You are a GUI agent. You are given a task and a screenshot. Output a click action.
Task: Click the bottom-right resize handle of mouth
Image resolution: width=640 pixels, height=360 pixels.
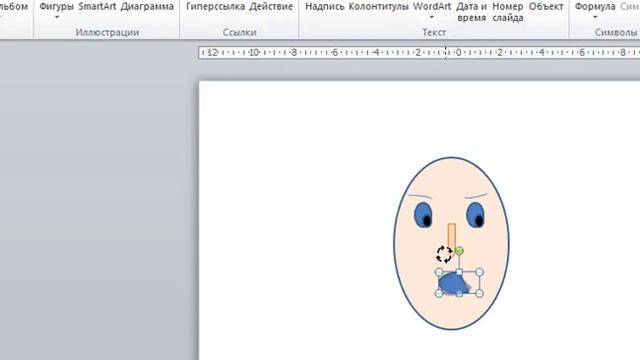(x=480, y=293)
